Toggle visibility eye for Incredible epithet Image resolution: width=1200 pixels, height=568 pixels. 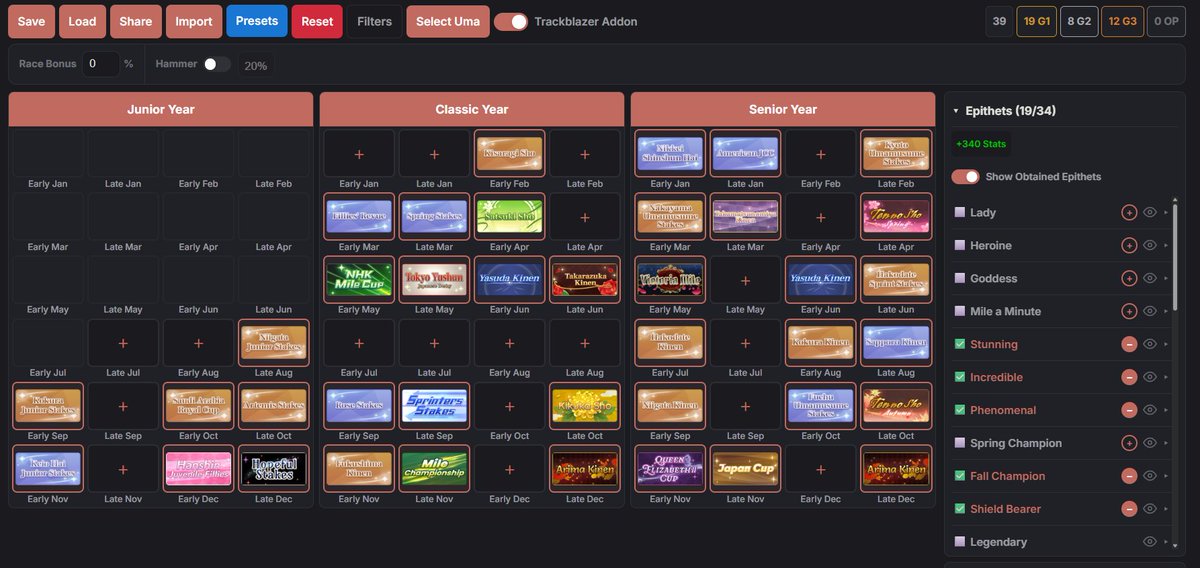coord(1150,377)
